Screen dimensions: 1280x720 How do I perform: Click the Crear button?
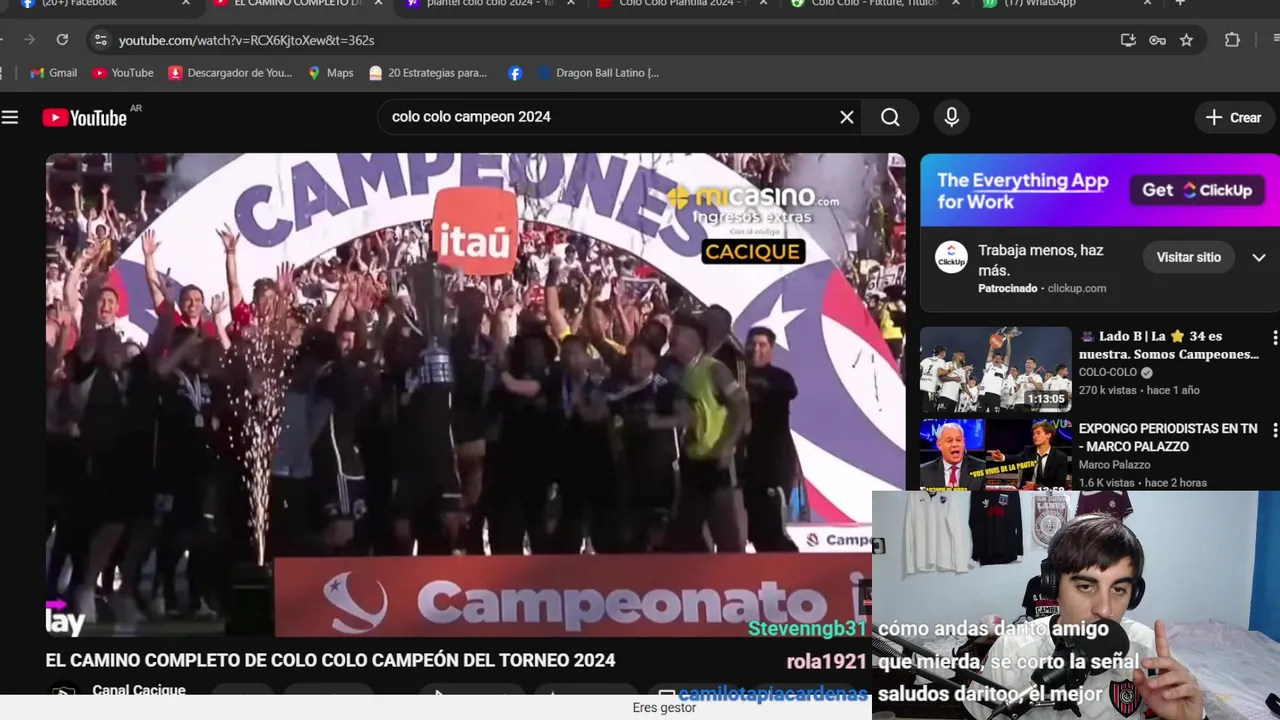[x=1233, y=117]
